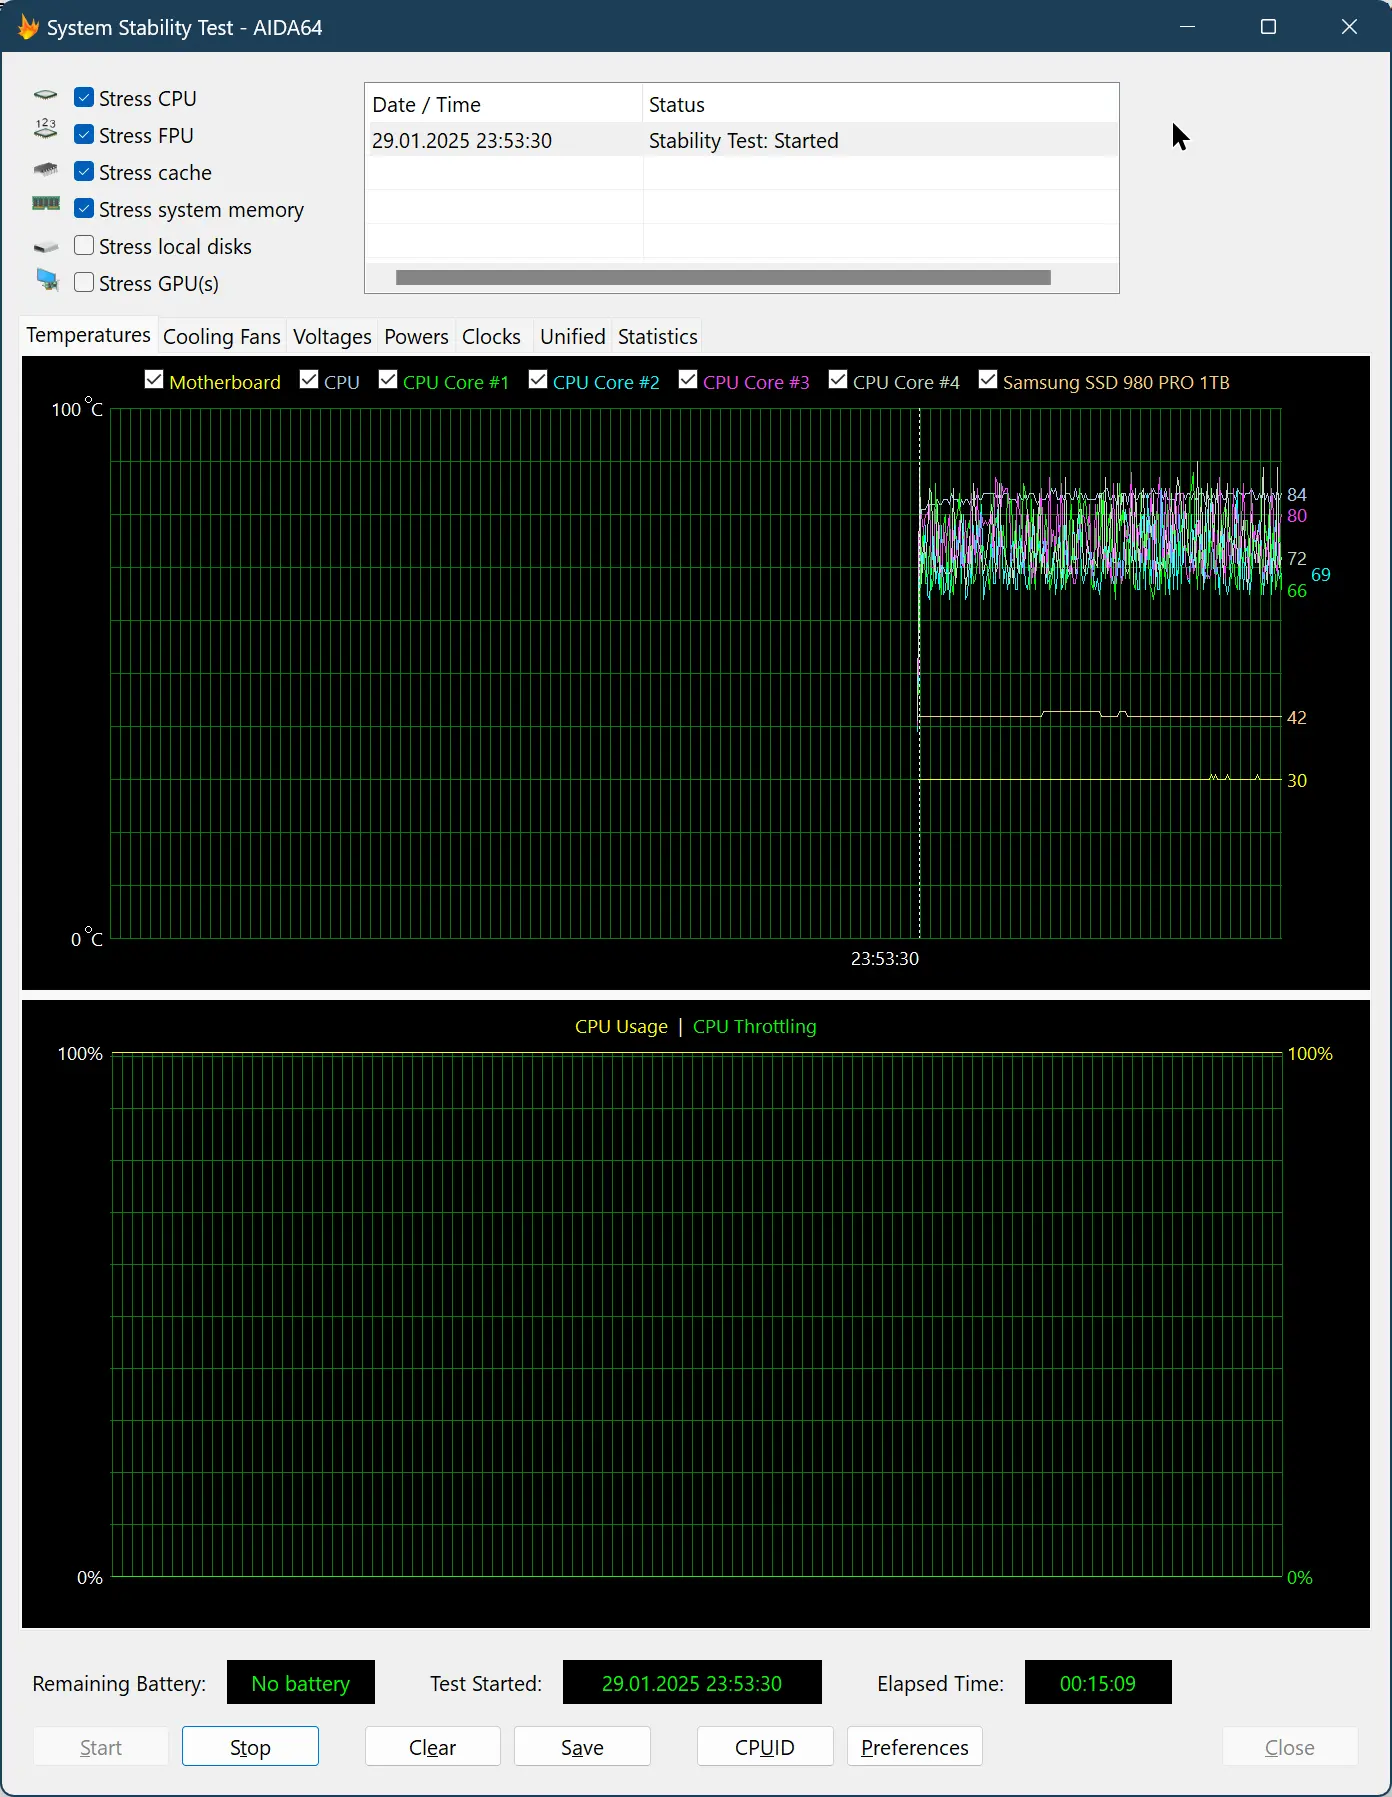Close the window with the title bar X
The height and width of the screenshot is (1797, 1392).
1349,27
